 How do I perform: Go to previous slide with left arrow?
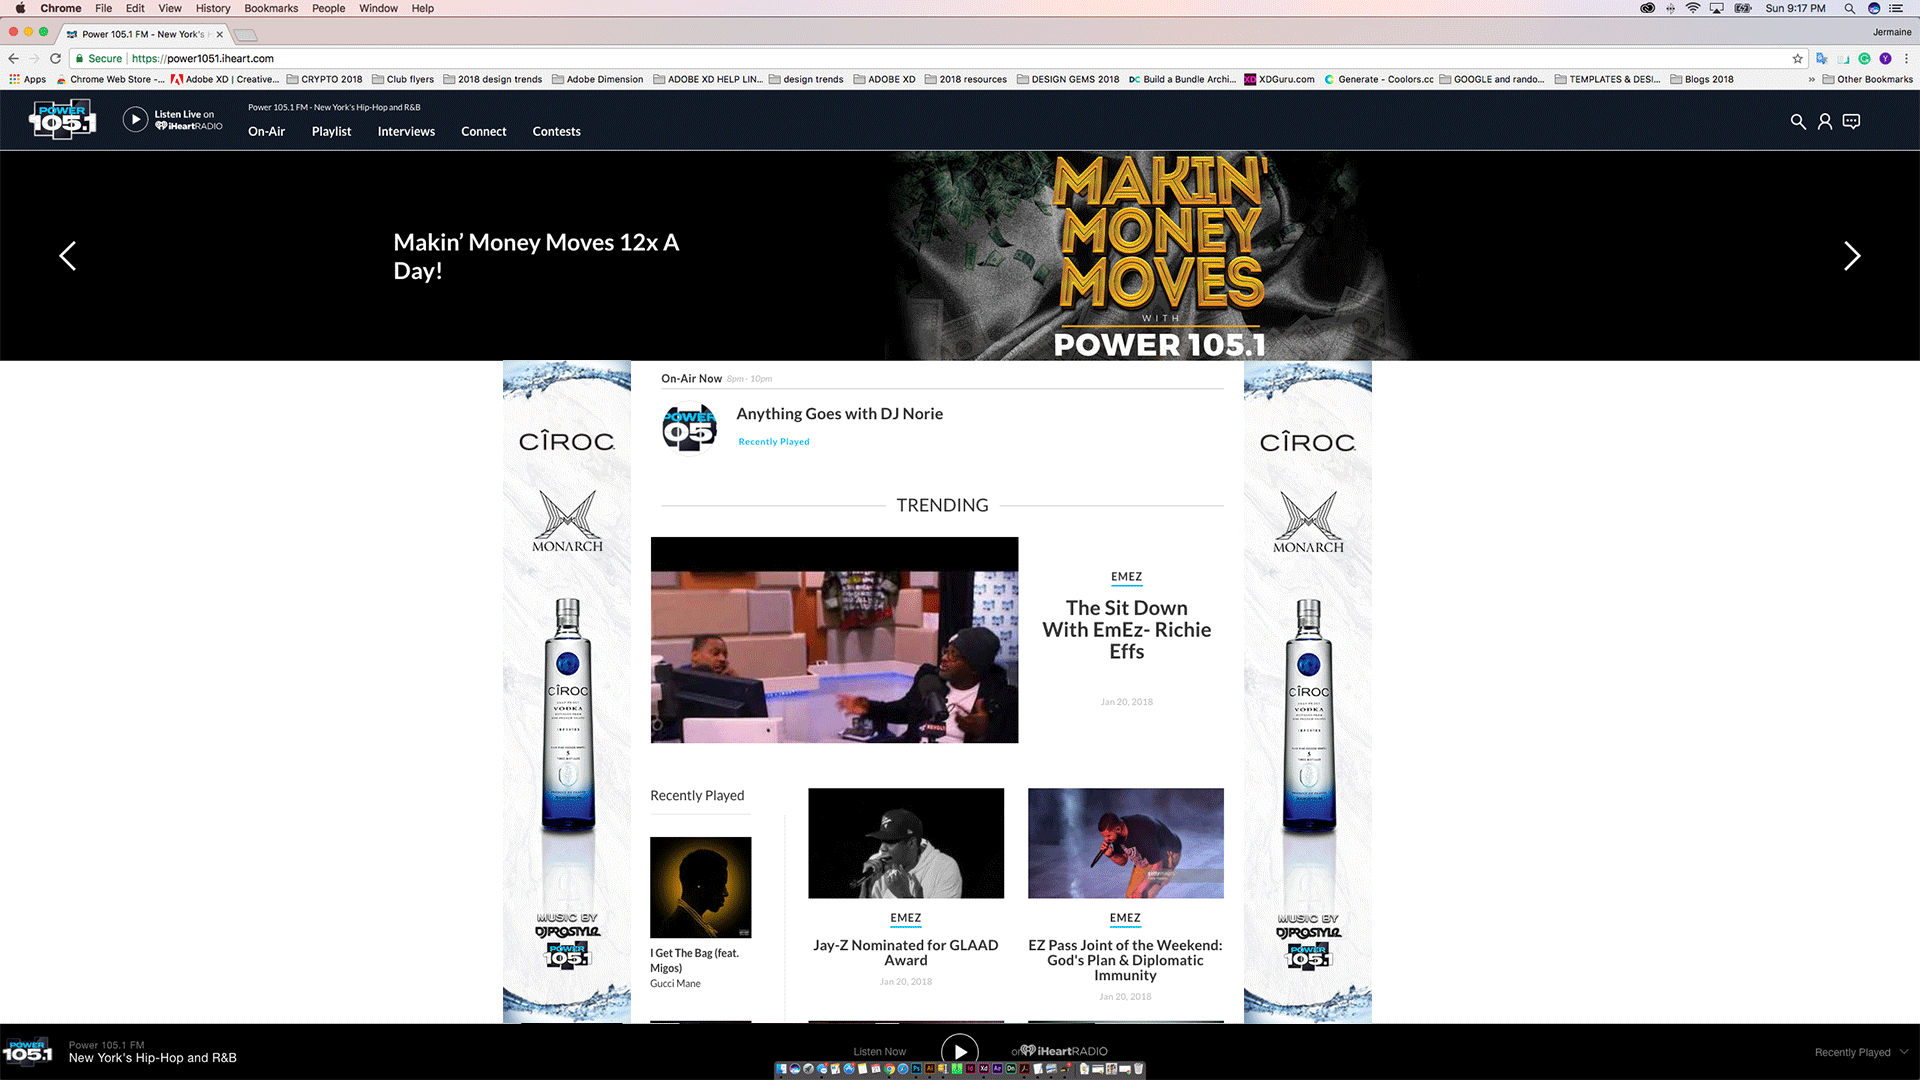coord(67,256)
